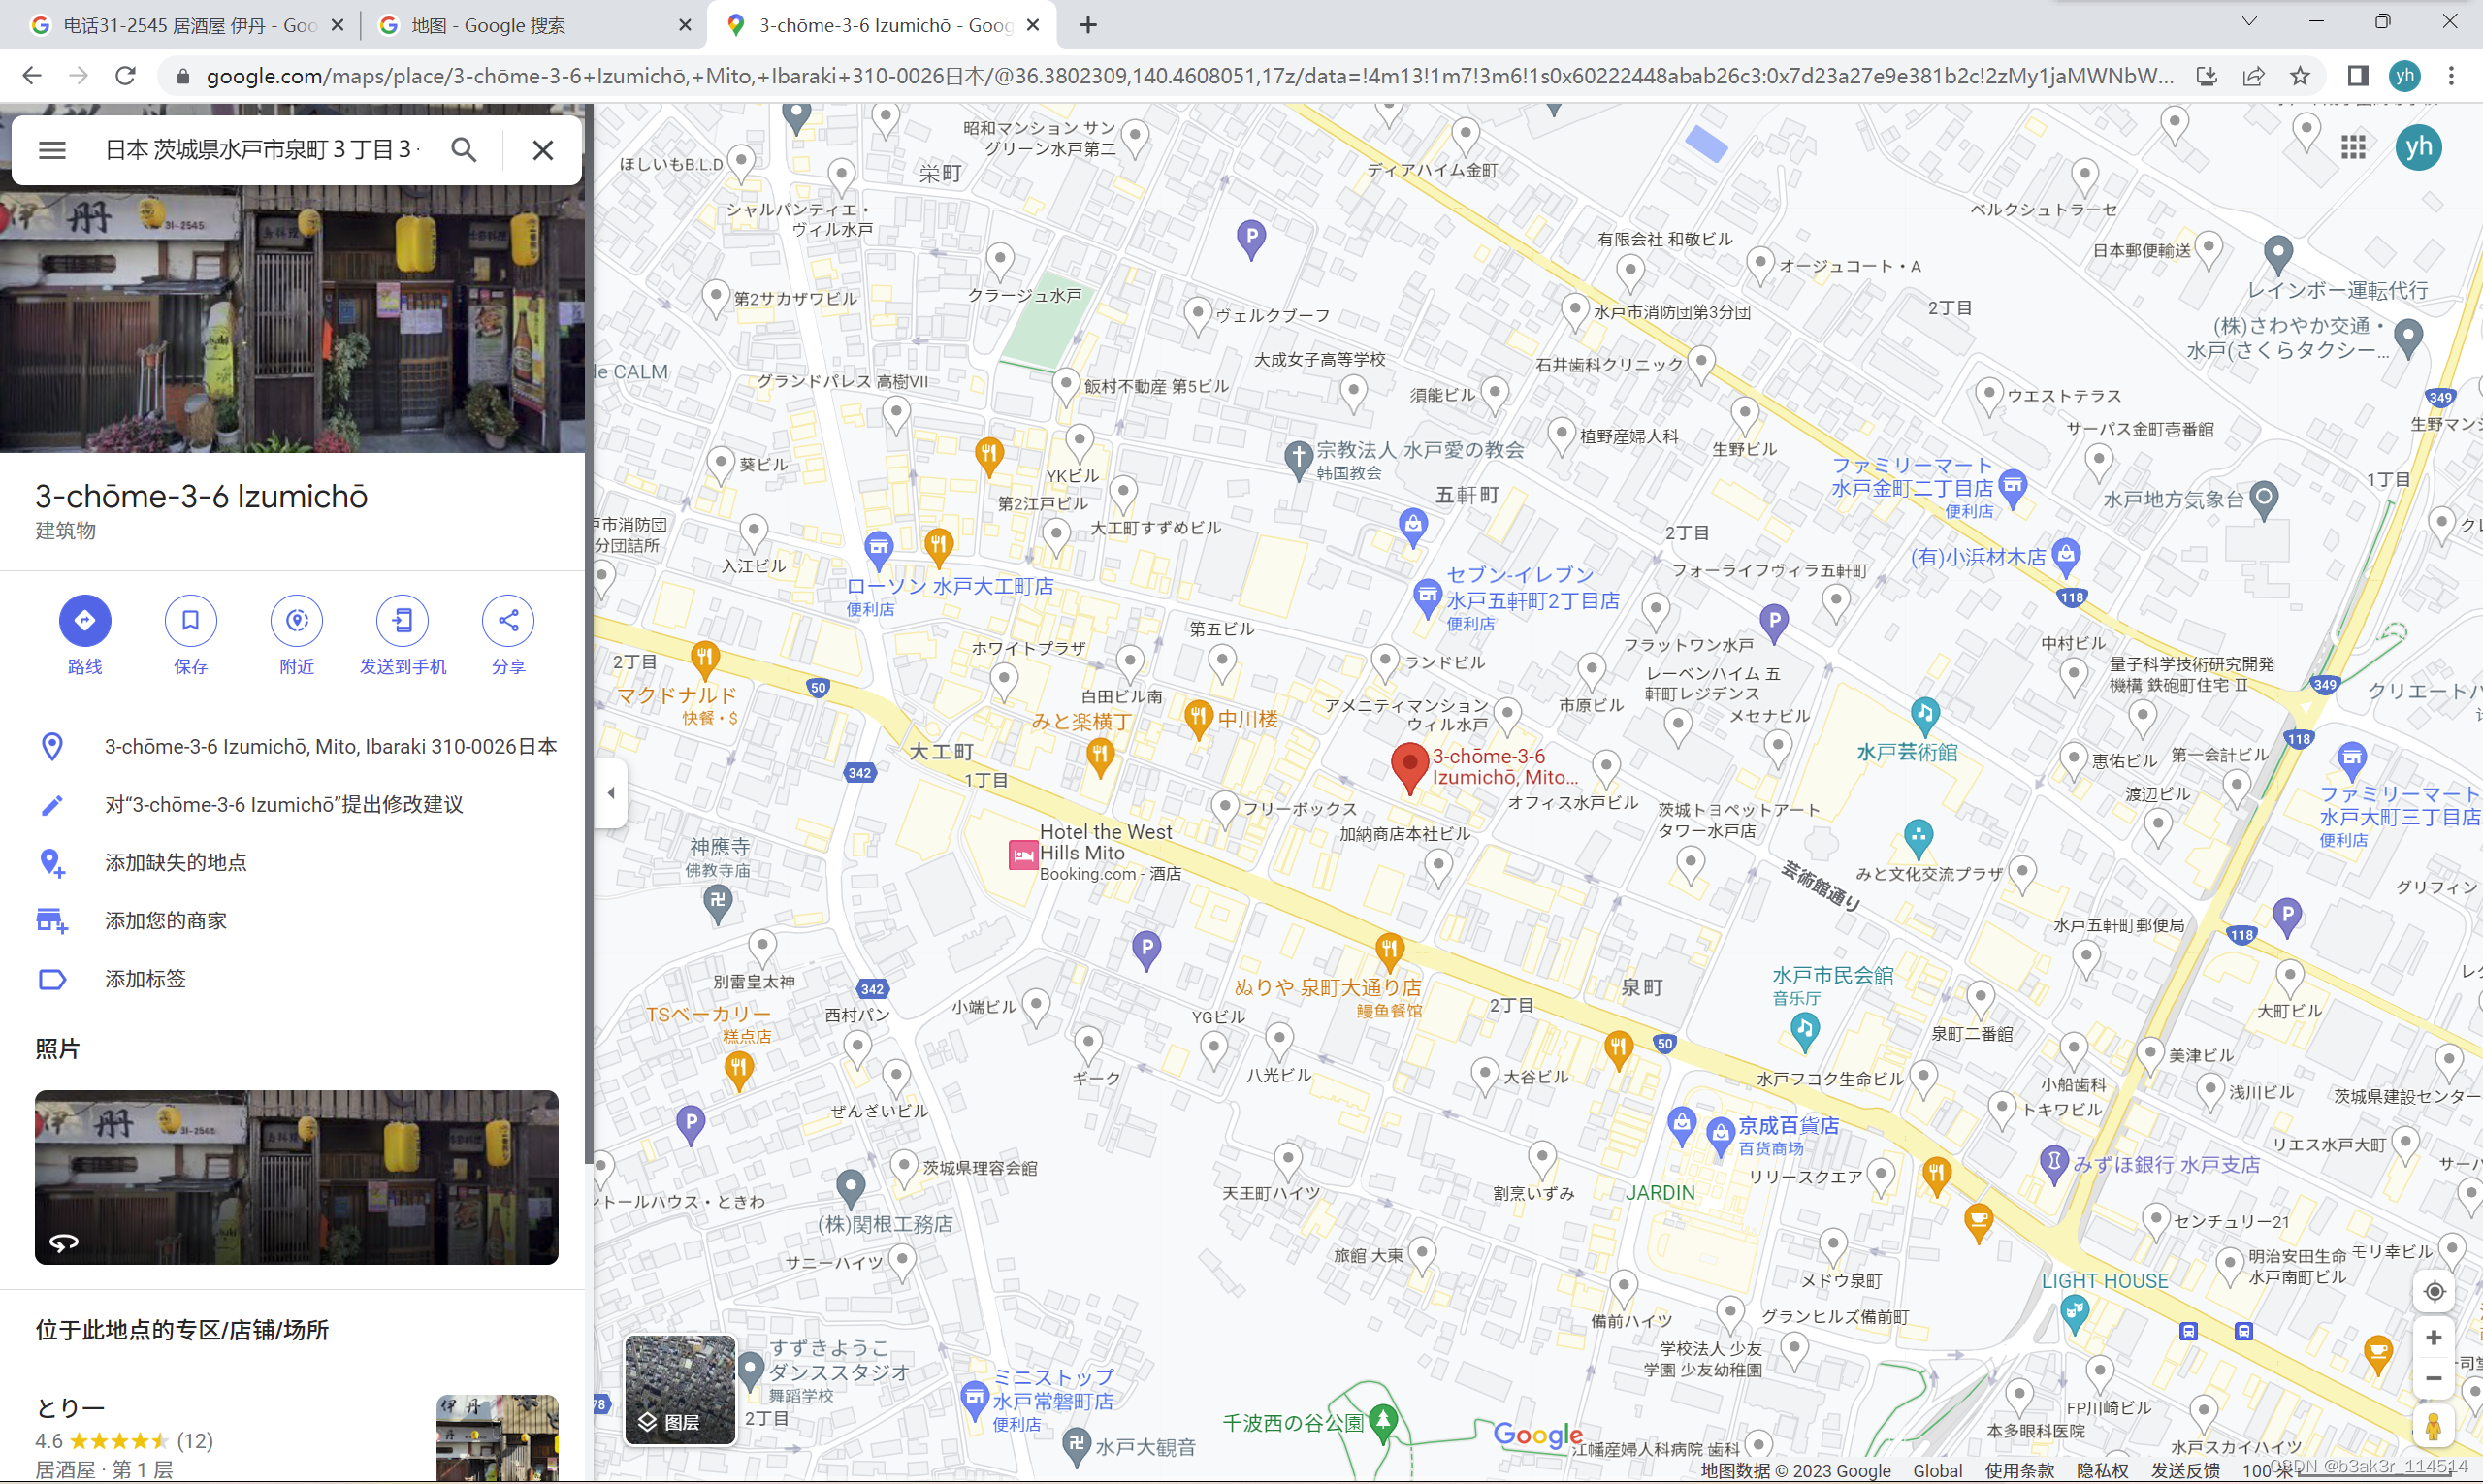Open the tab search dropdown chevron
Image resolution: width=2483 pixels, height=1484 pixels.
pos(2249,22)
